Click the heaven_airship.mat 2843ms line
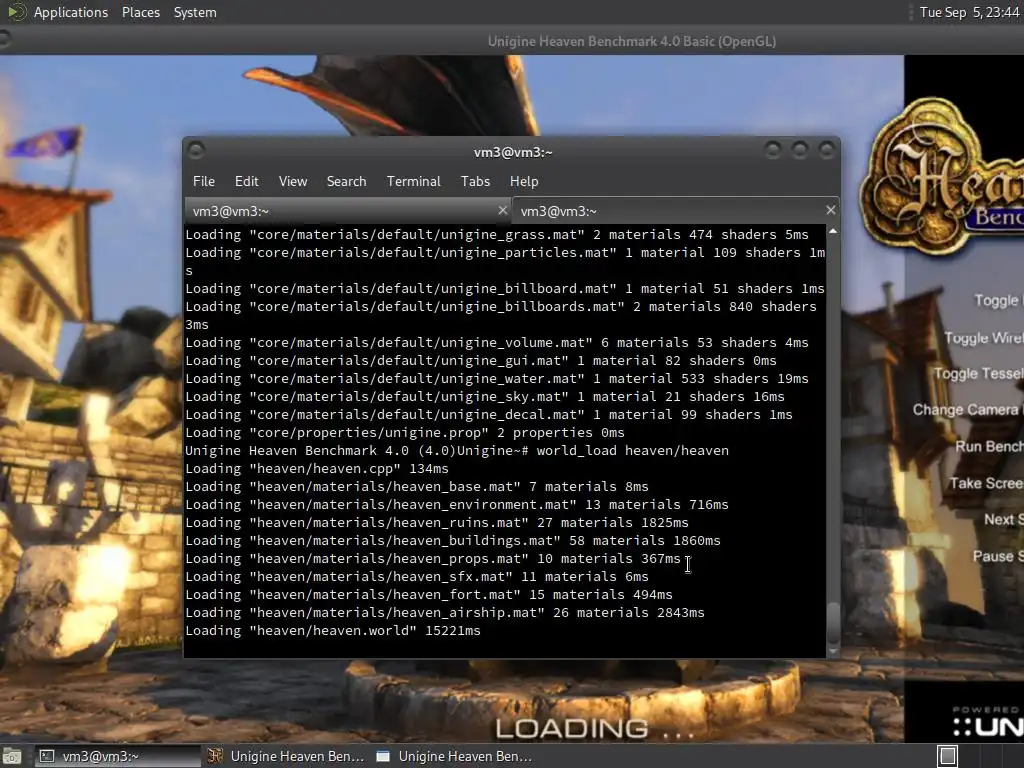Viewport: 1024px width, 768px height. tap(445, 613)
